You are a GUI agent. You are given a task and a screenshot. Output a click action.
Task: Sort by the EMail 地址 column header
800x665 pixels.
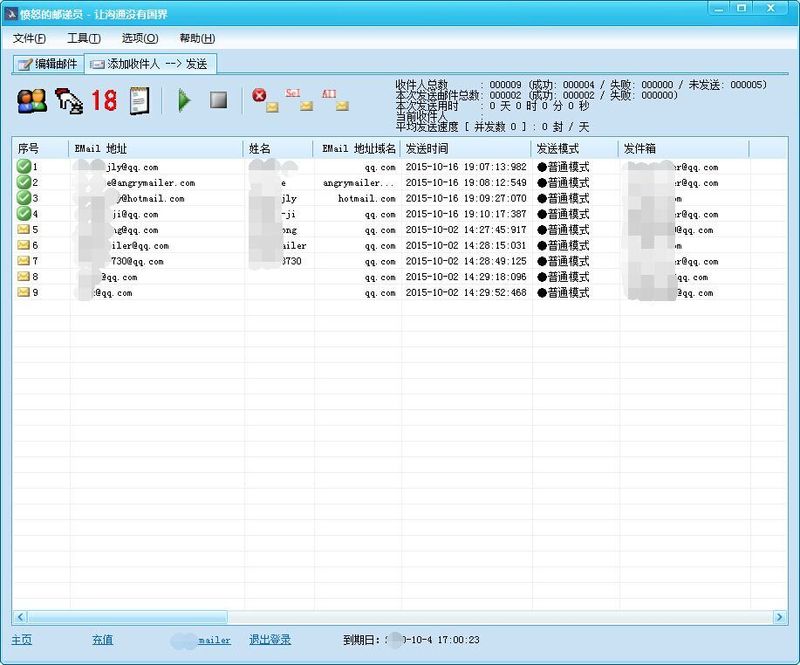pos(156,149)
